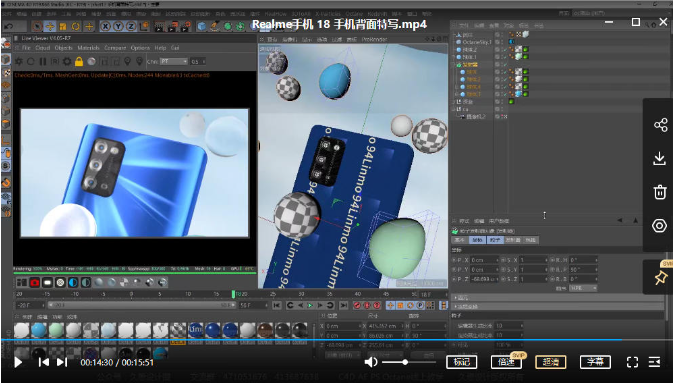Screen dimensions: 673x383
Task: Open Live Viewer Objects menu
Action: point(64,48)
